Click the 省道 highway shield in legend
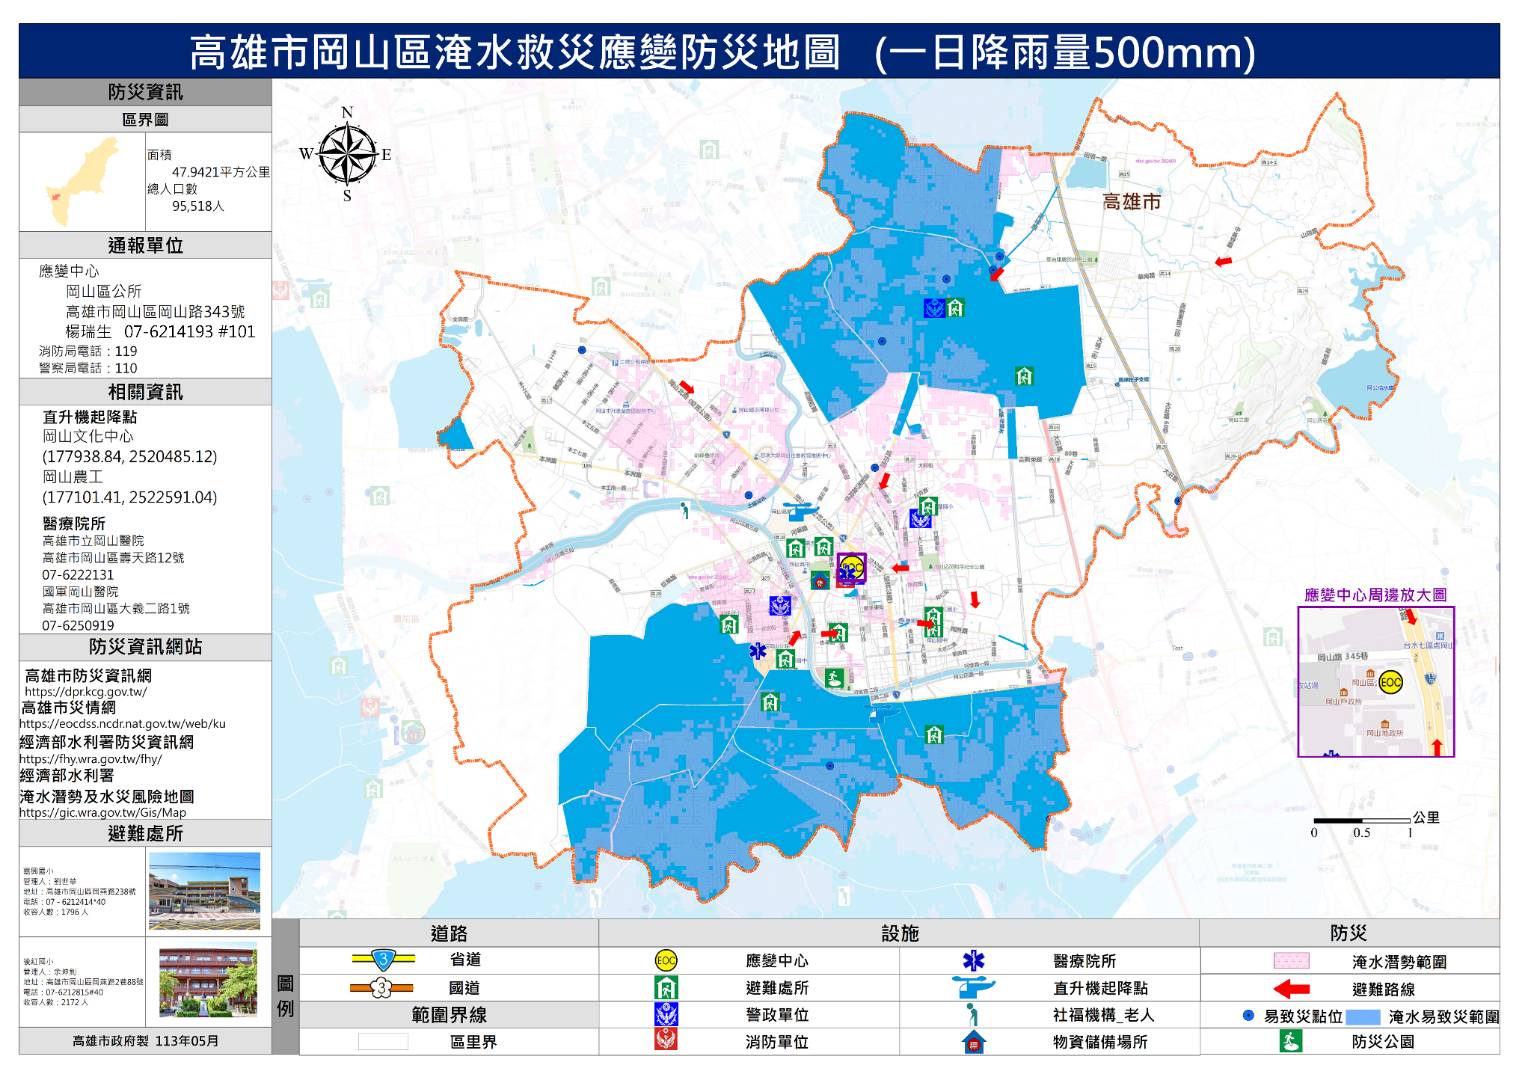This screenshot has width=1519, height=1077. click(383, 960)
